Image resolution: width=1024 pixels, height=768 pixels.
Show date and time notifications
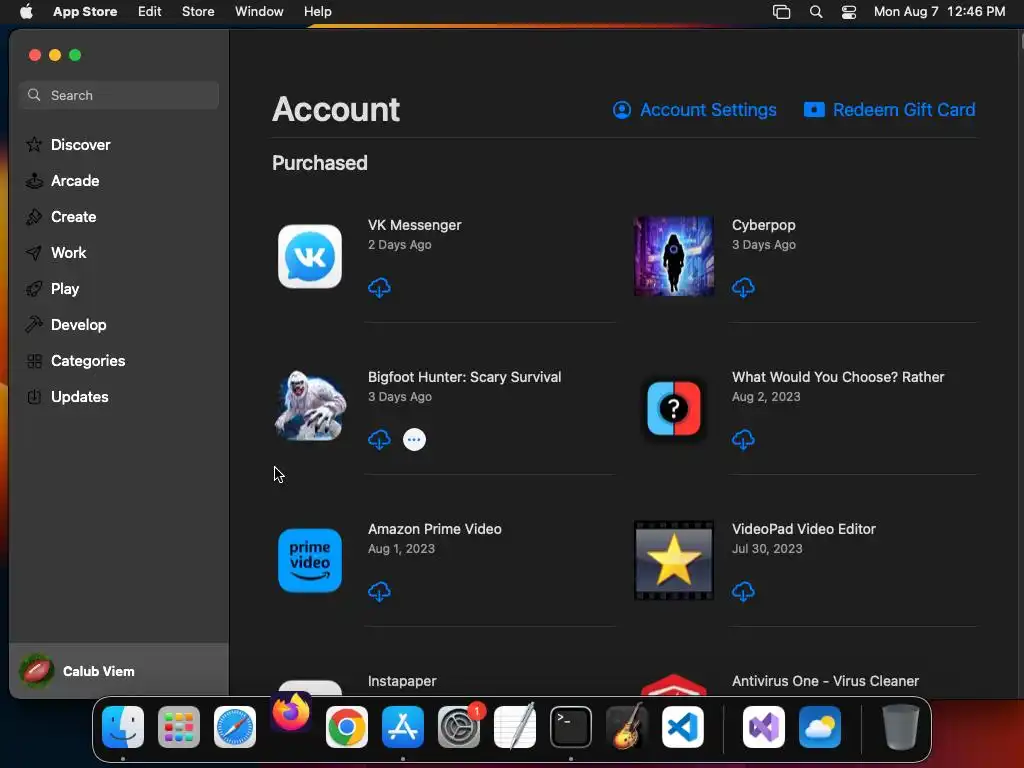pos(939,12)
